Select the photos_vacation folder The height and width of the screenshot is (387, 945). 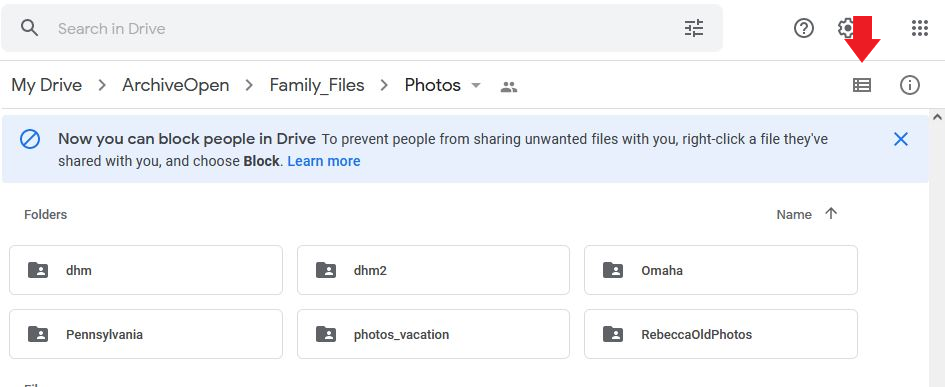[433, 334]
